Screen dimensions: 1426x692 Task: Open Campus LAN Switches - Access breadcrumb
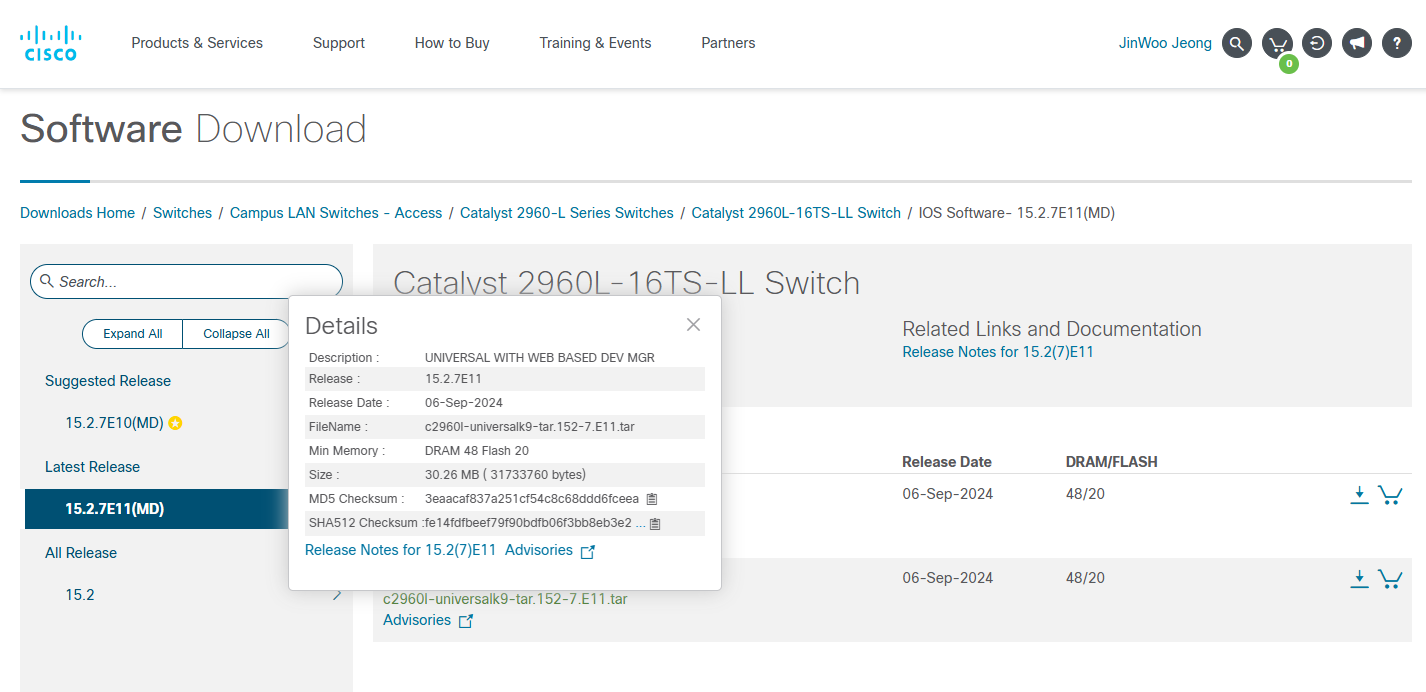pos(336,213)
